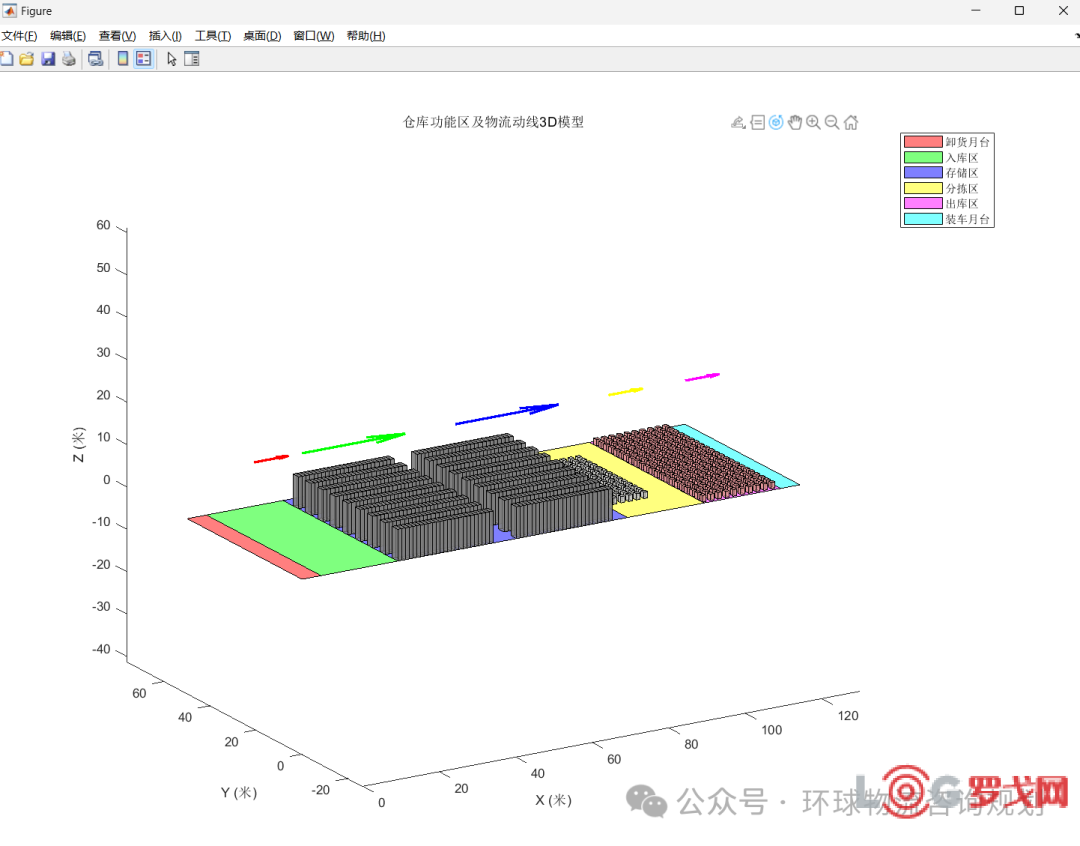Click the 存储区 legend label
The width and height of the screenshot is (1080, 846).
click(x=961, y=173)
